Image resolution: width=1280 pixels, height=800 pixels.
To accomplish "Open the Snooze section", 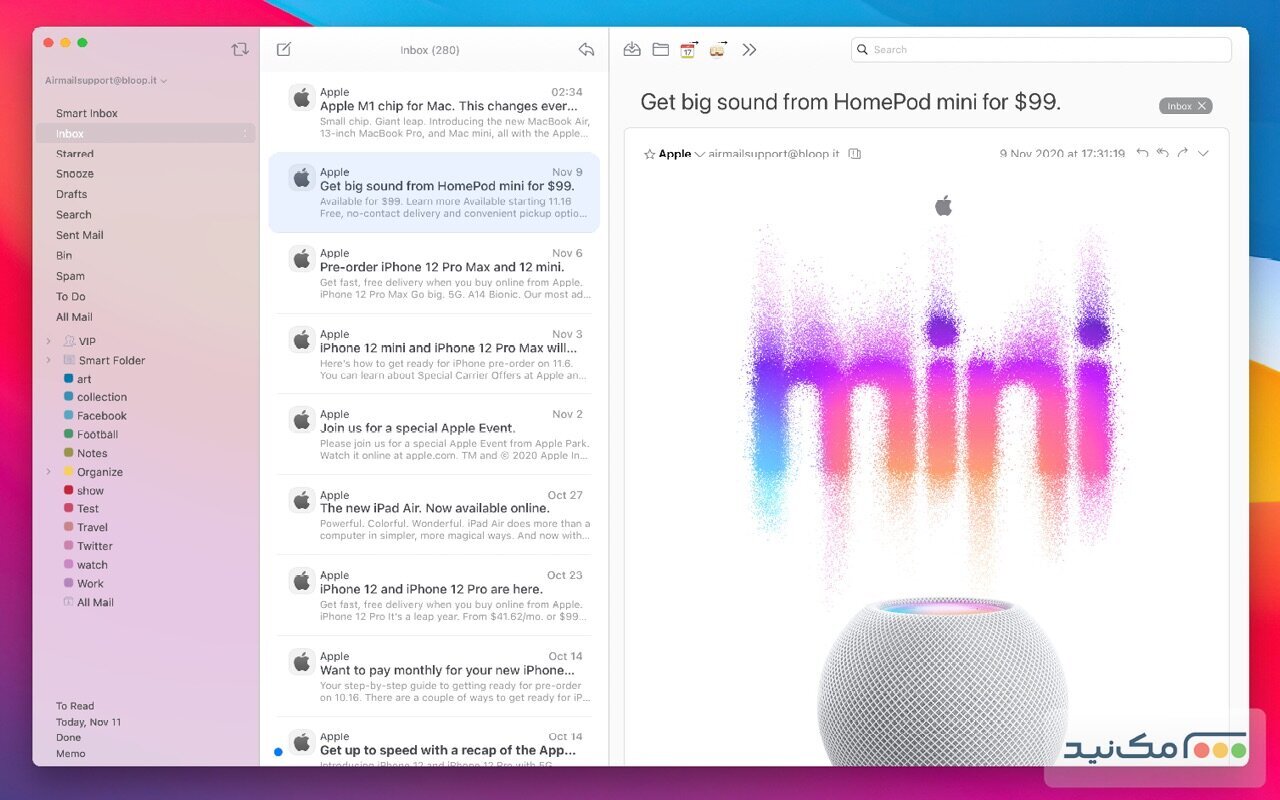I will click(x=76, y=174).
